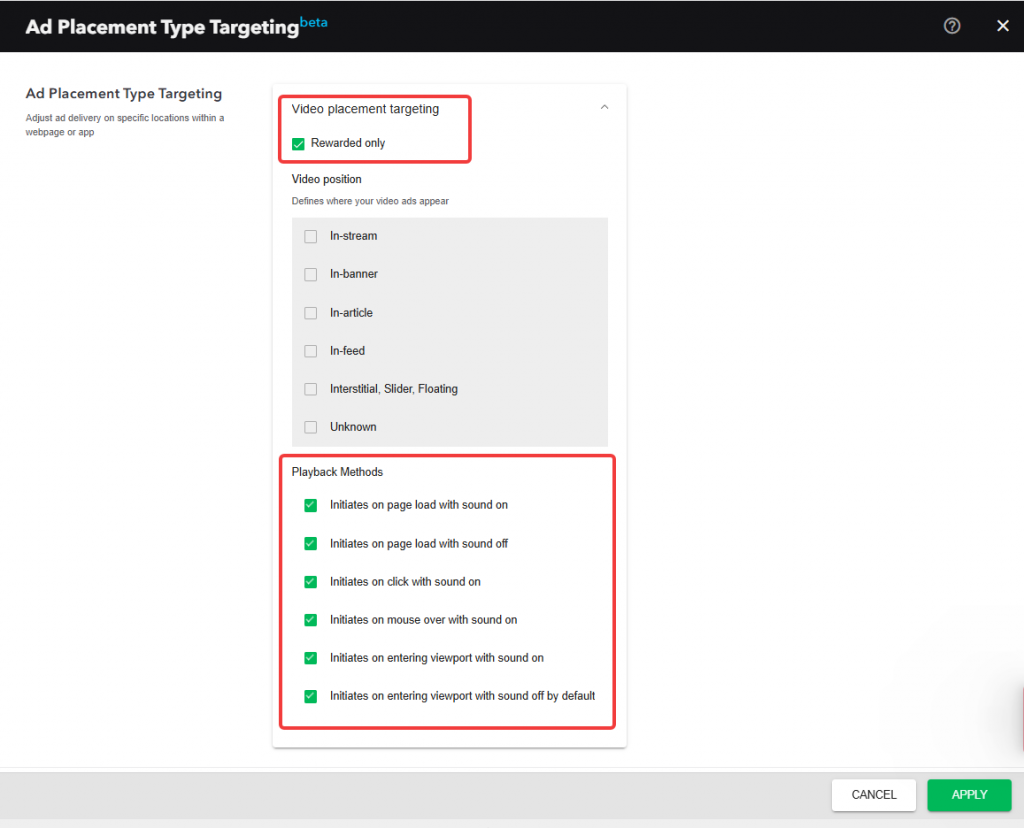Screen dimensions: 1024x828
Task: Uncheck Initiates on mouse over with sound on
Action: click(x=311, y=620)
